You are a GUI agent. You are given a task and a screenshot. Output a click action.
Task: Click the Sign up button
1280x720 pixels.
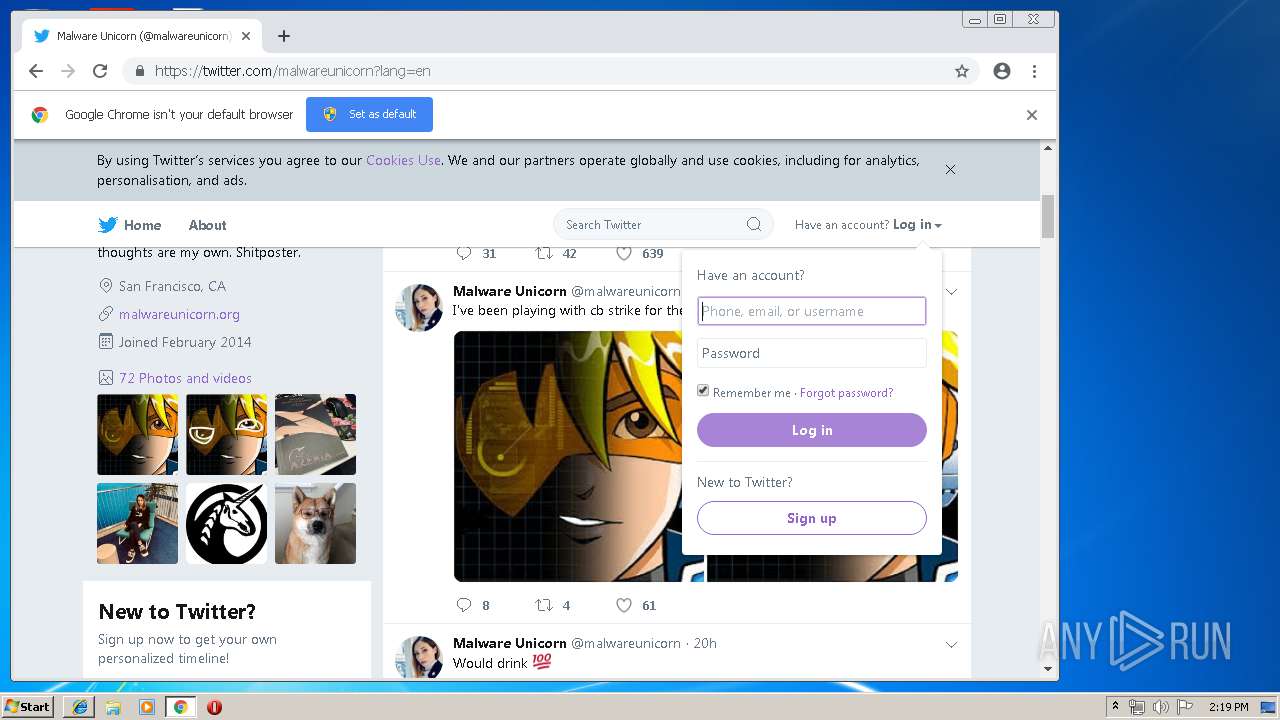tap(812, 518)
